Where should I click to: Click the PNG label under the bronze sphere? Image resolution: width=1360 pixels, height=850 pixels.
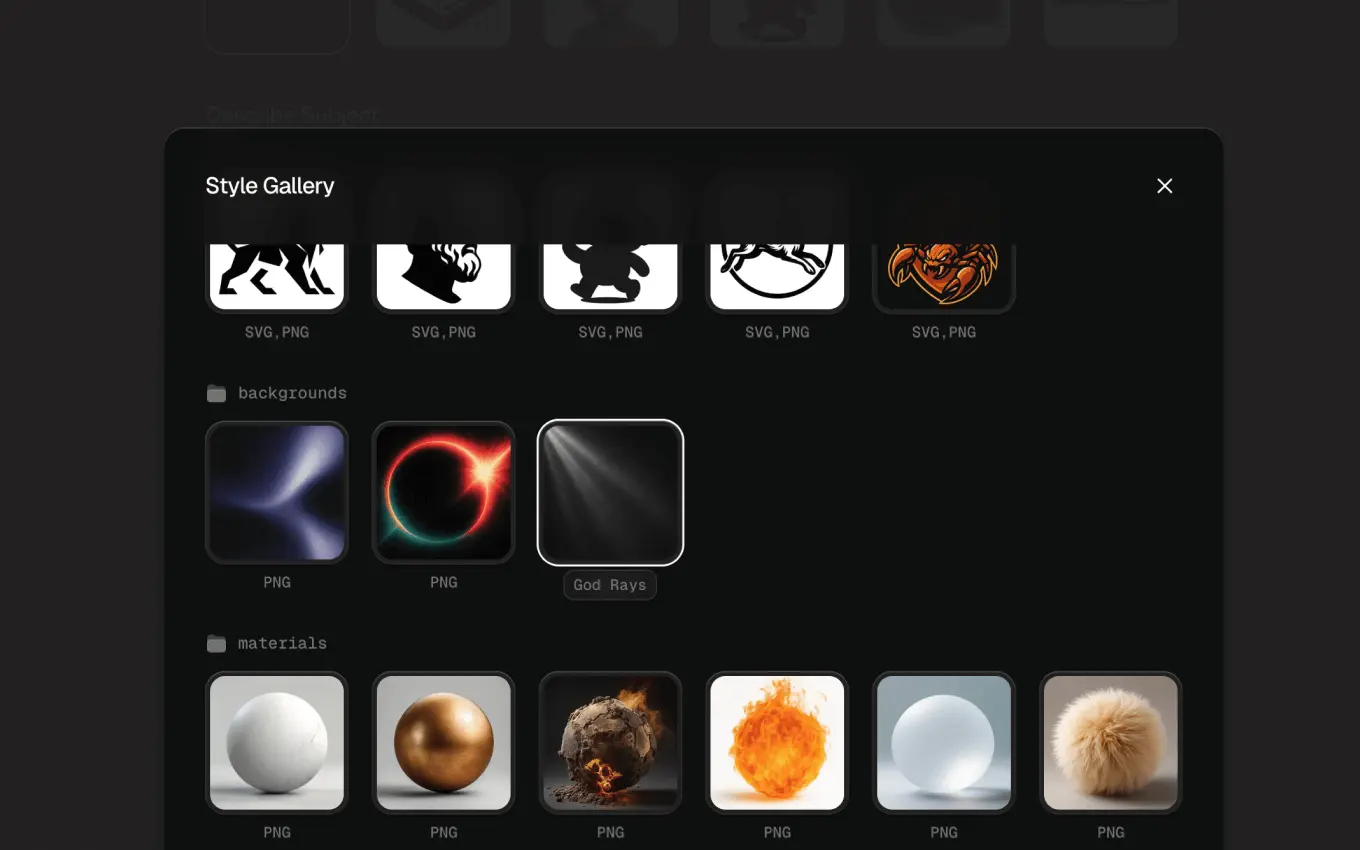pos(444,832)
